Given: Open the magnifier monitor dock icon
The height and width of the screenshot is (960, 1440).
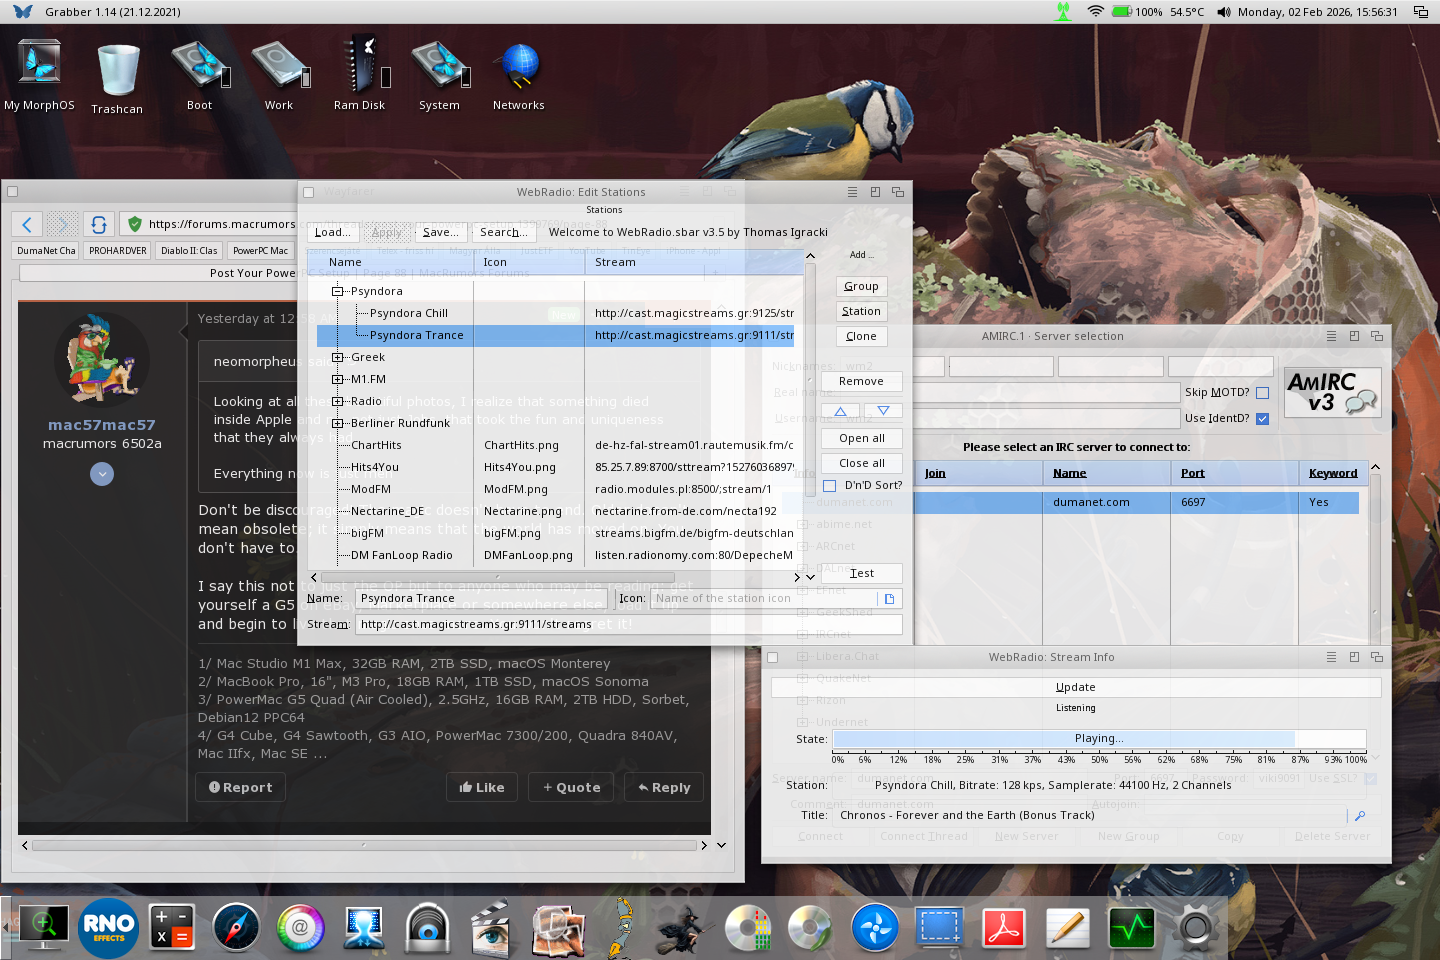Looking at the screenshot, I should point(45,927).
